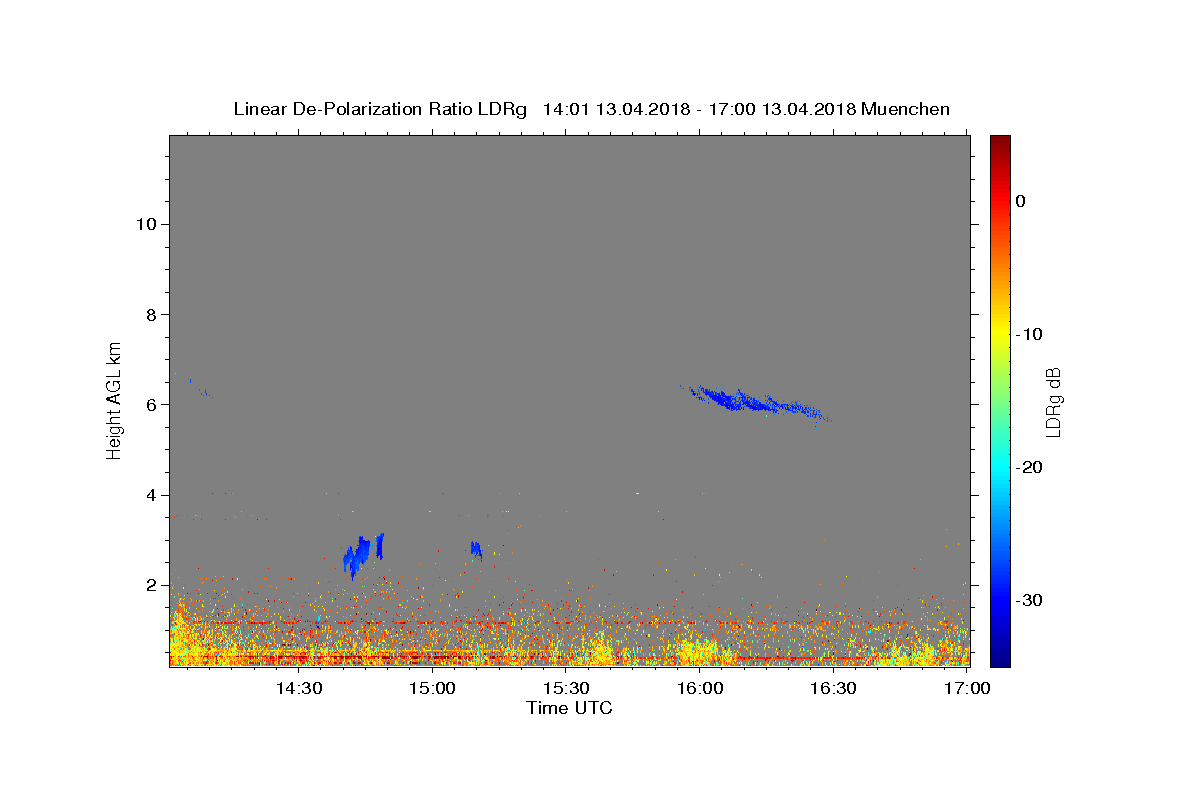The width and height of the screenshot is (1200, 800).
Task: Click the 14:30 time tick label
Action: [x=298, y=688]
